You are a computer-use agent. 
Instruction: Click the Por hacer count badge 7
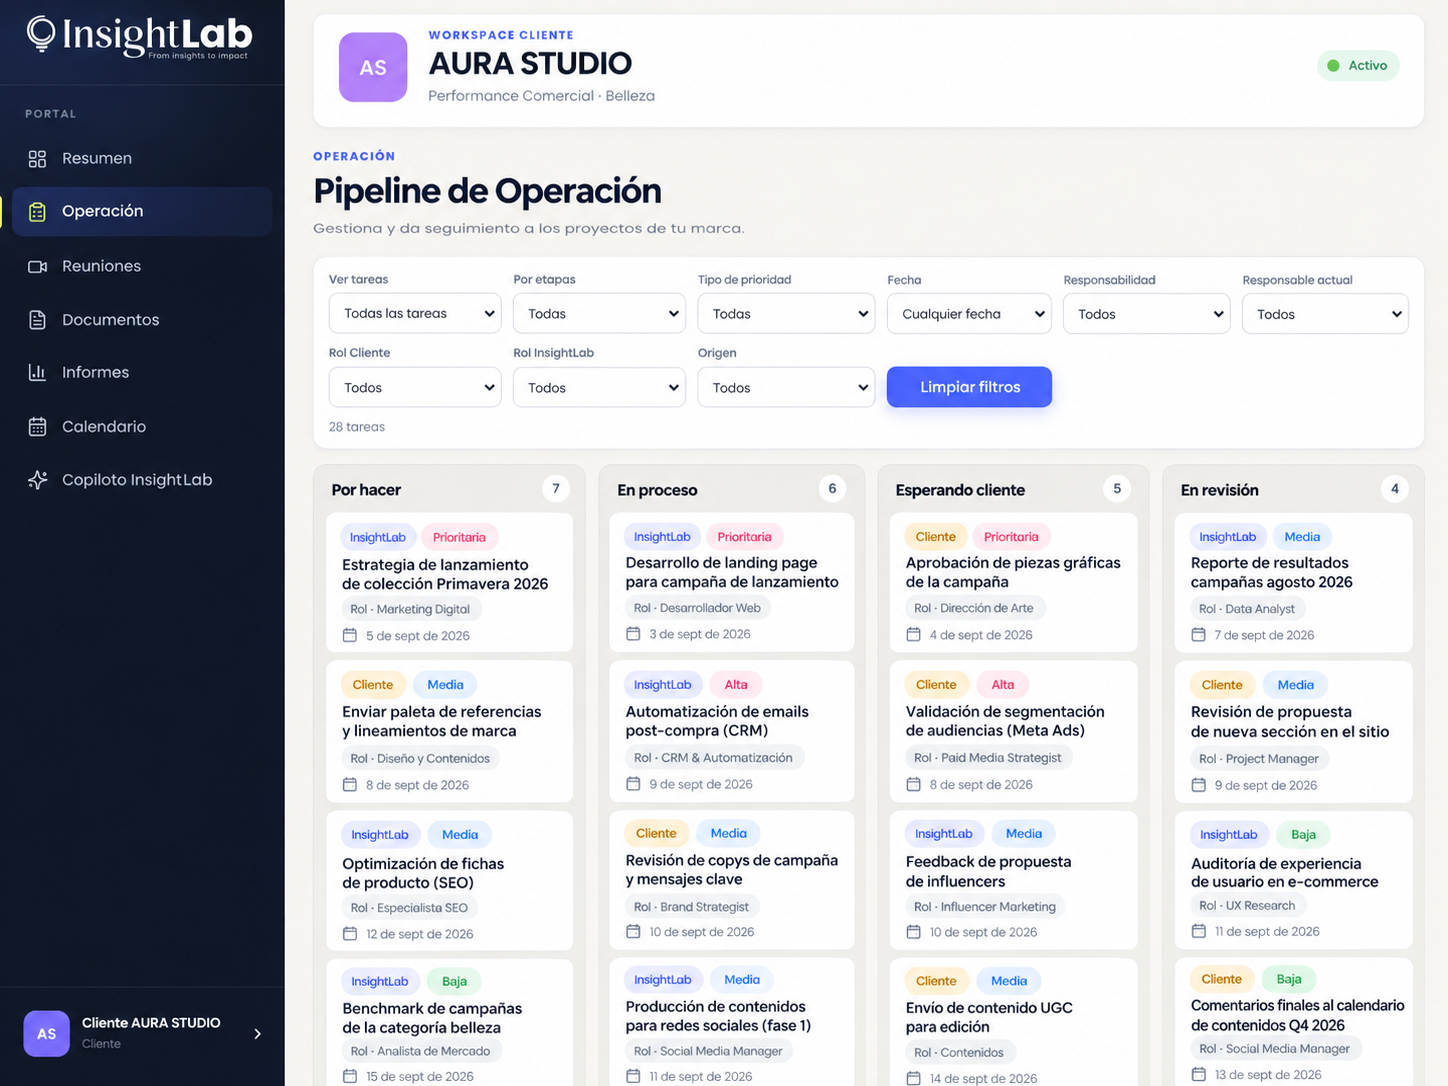click(x=556, y=489)
